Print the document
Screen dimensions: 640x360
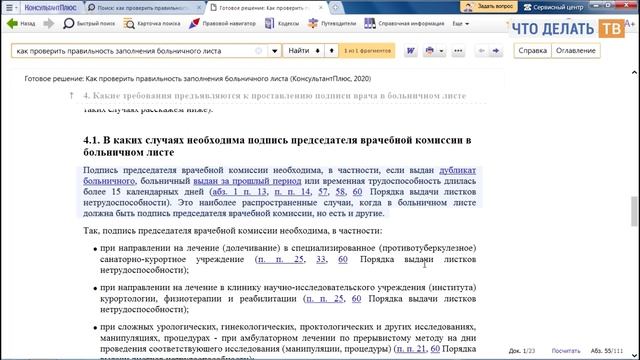429,51
